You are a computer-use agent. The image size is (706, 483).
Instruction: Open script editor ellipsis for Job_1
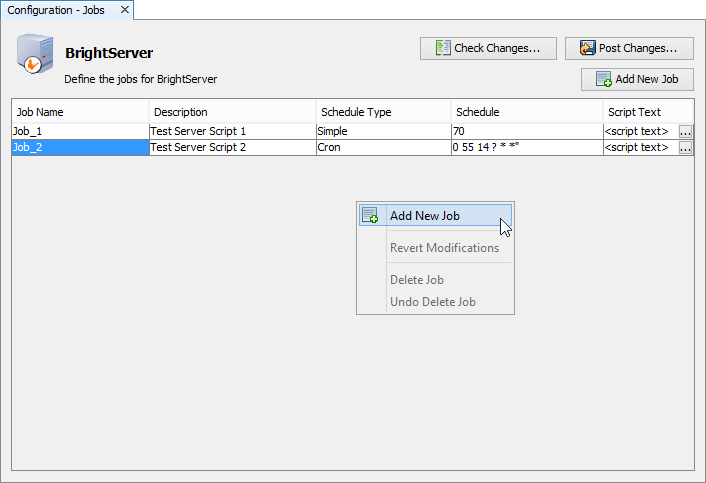coord(685,132)
